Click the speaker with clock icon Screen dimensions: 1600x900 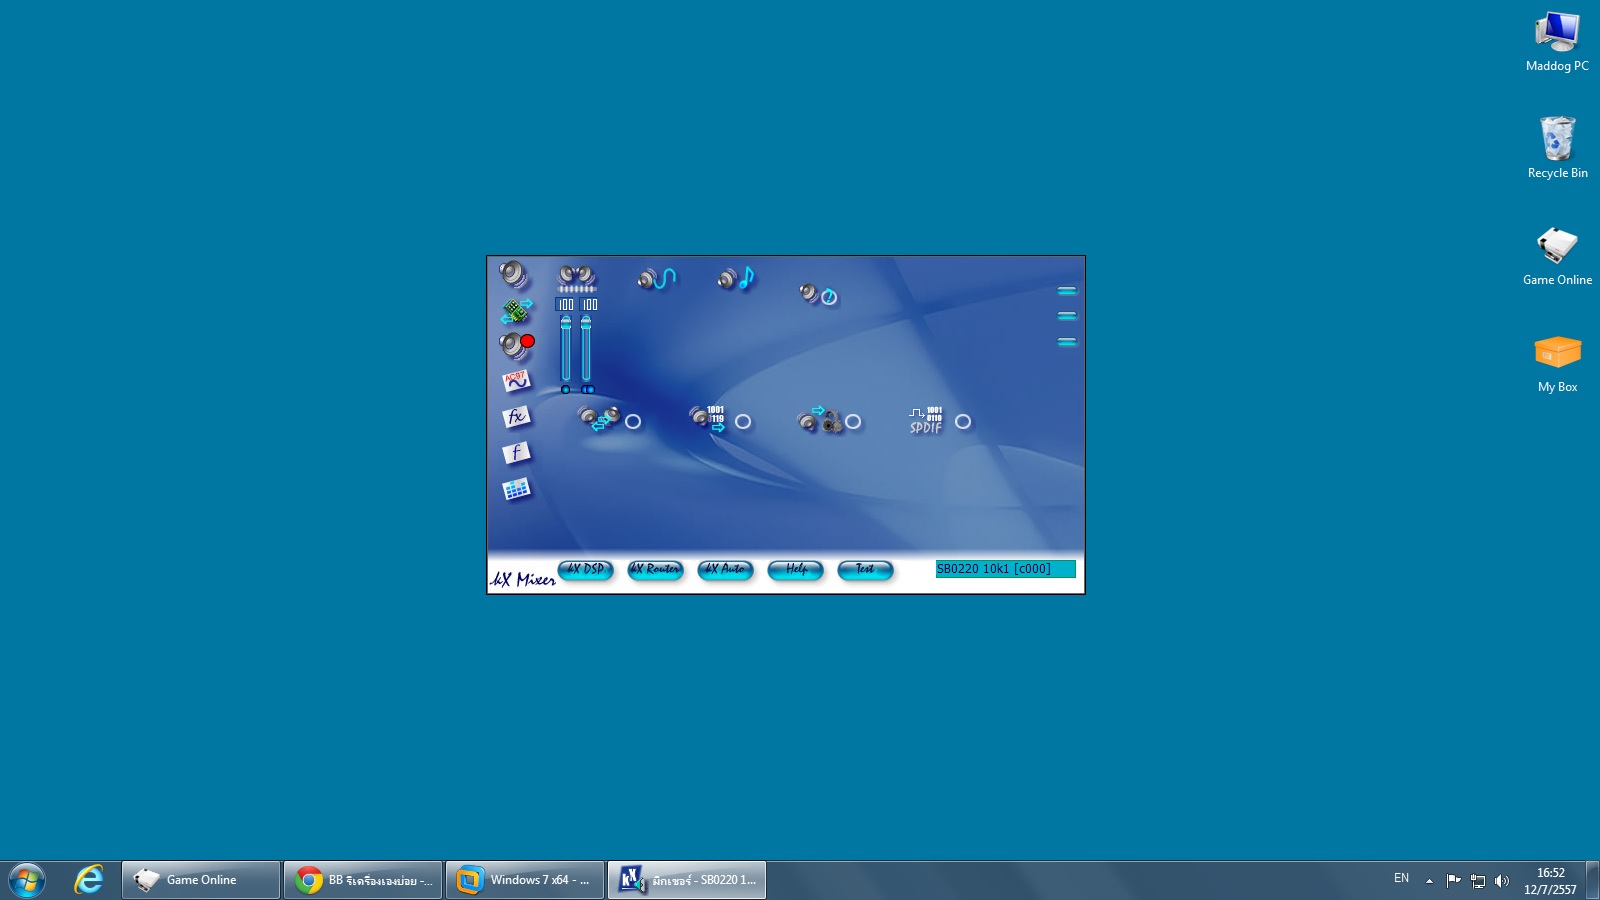point(818,293)
